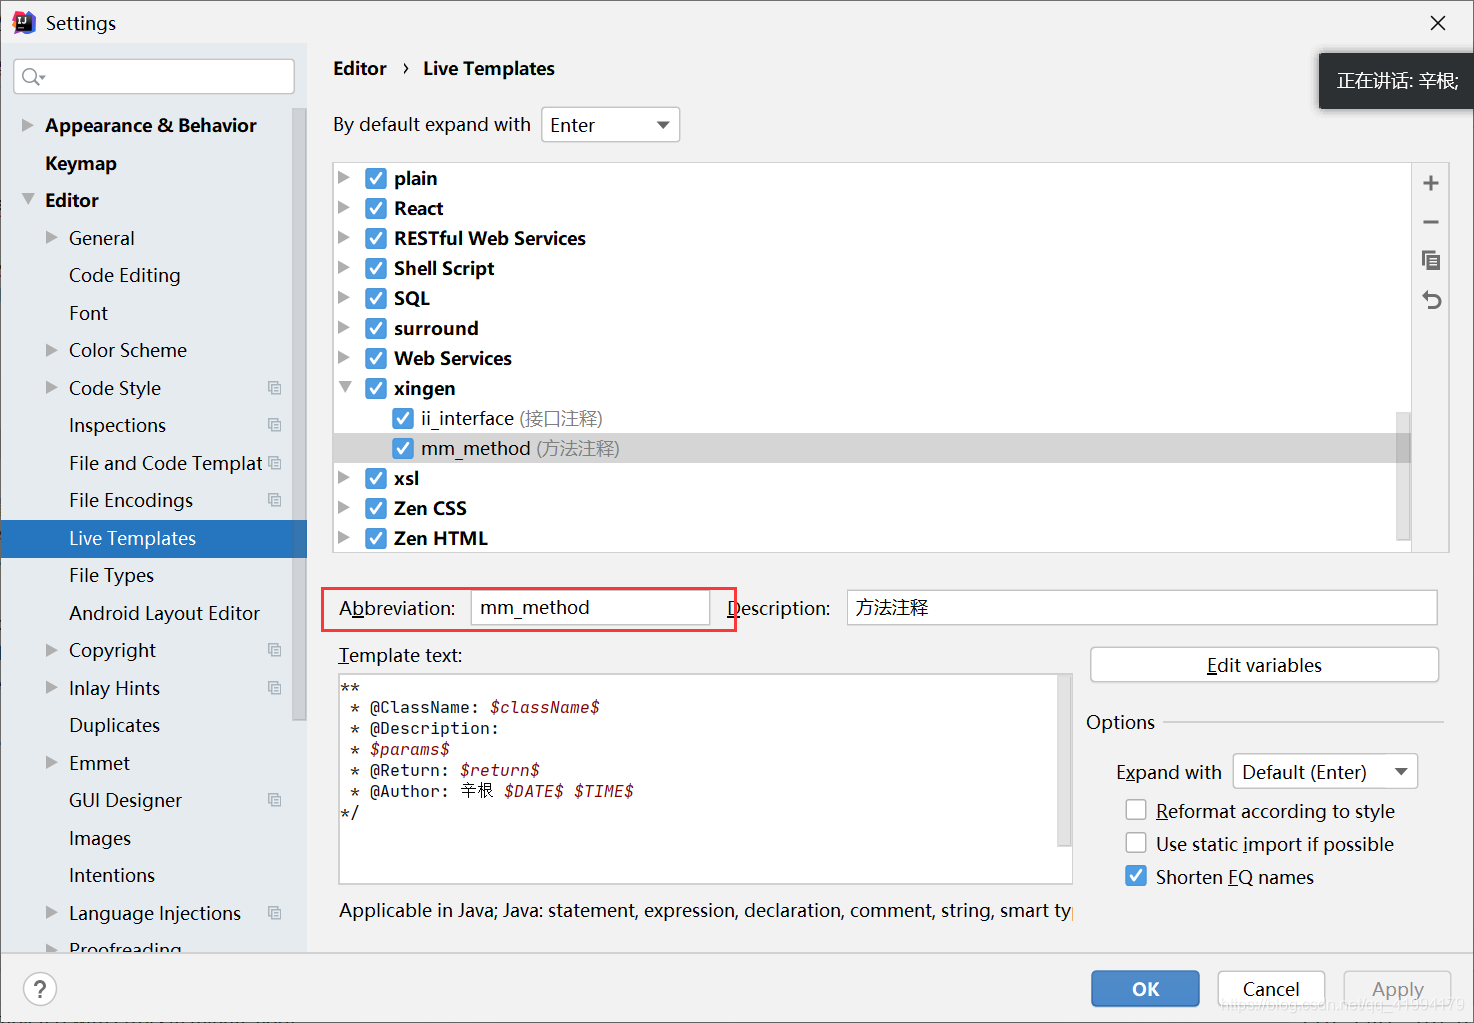
Task: Disable the ii_interface template checkbox
Action: click(x=403, y=418)
